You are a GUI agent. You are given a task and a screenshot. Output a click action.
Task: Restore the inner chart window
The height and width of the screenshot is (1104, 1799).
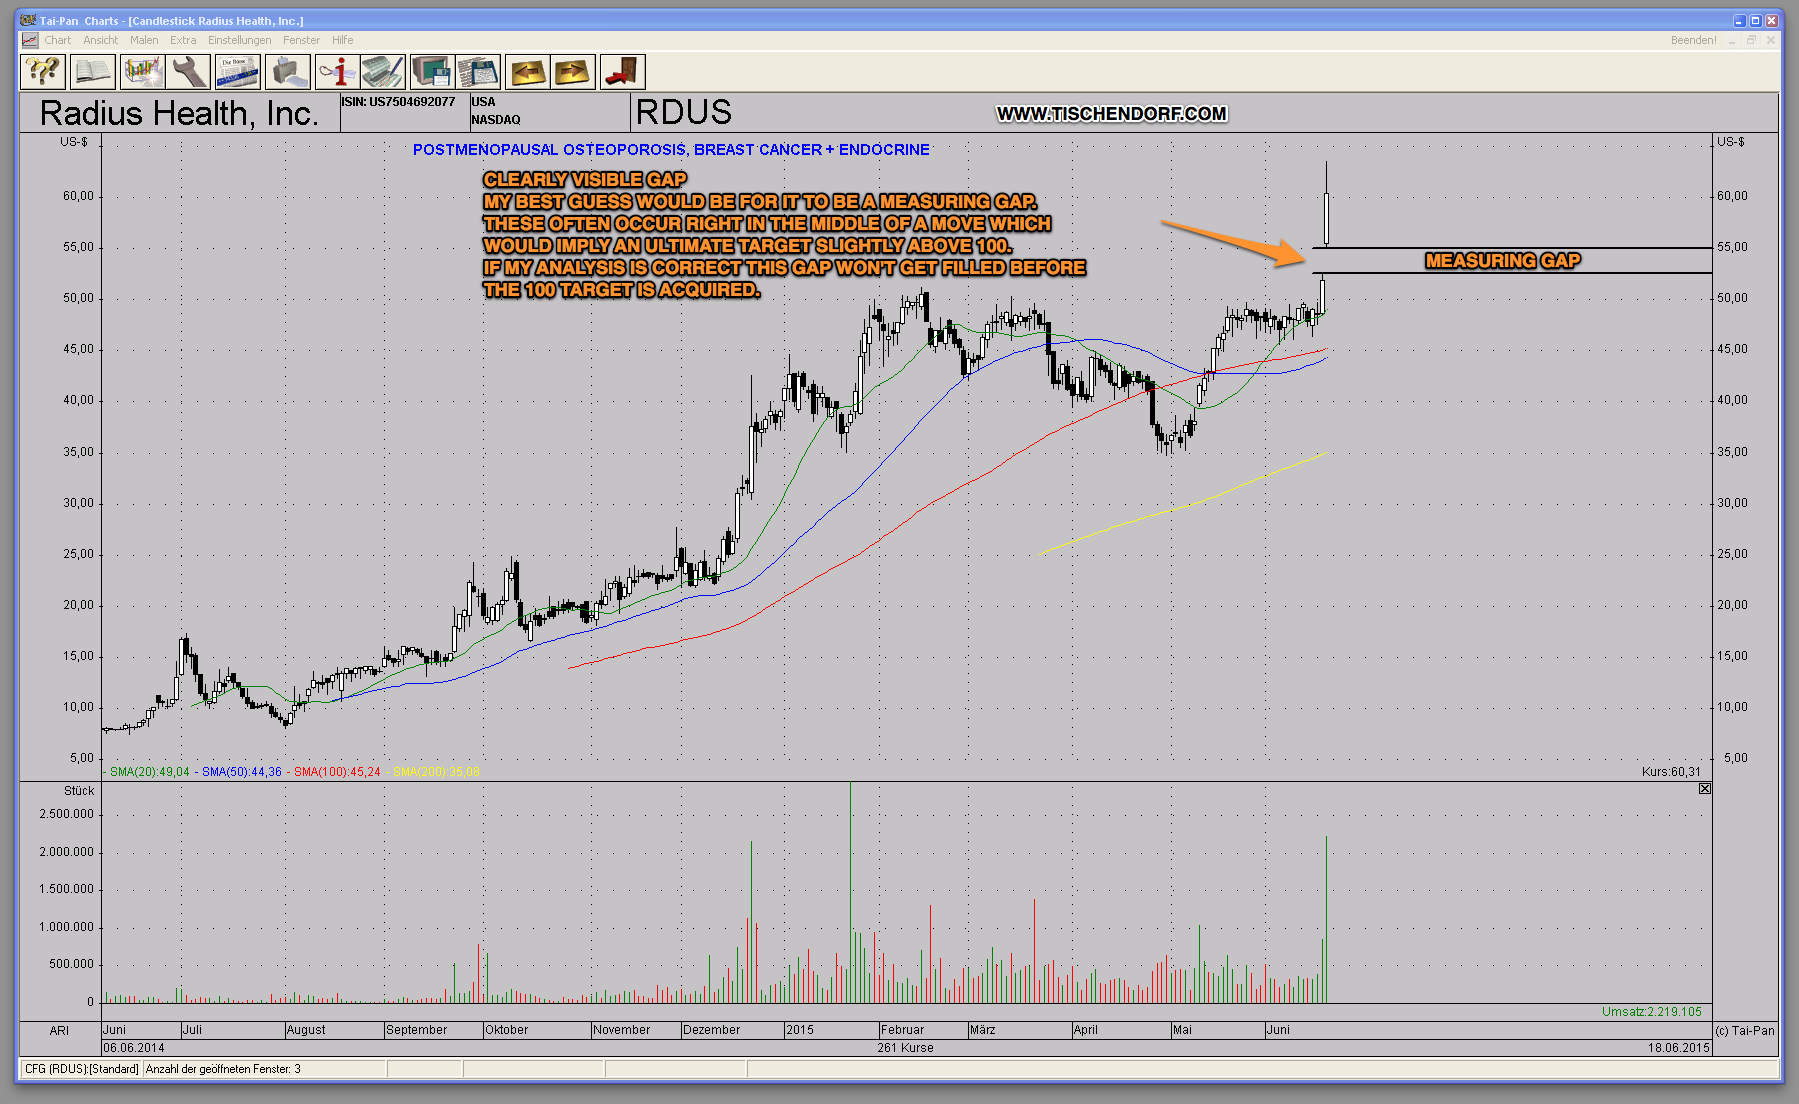click(1751, 40)
